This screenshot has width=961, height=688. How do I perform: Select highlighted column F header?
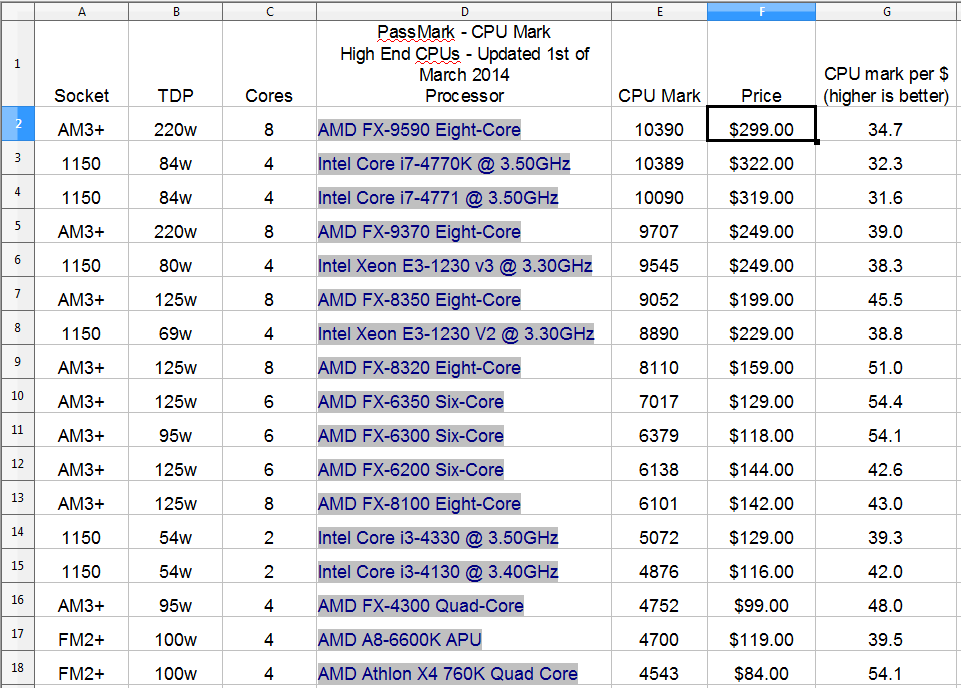point(761,12)
